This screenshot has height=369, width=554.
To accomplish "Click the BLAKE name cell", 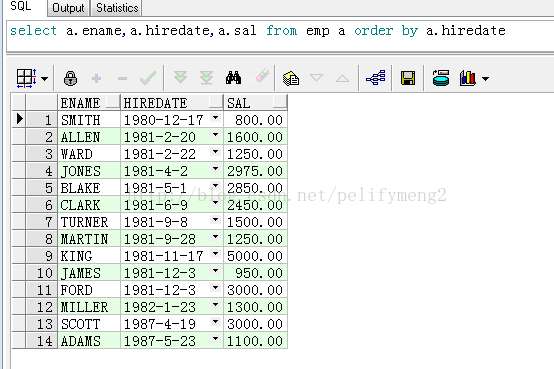I will [89, 188].
